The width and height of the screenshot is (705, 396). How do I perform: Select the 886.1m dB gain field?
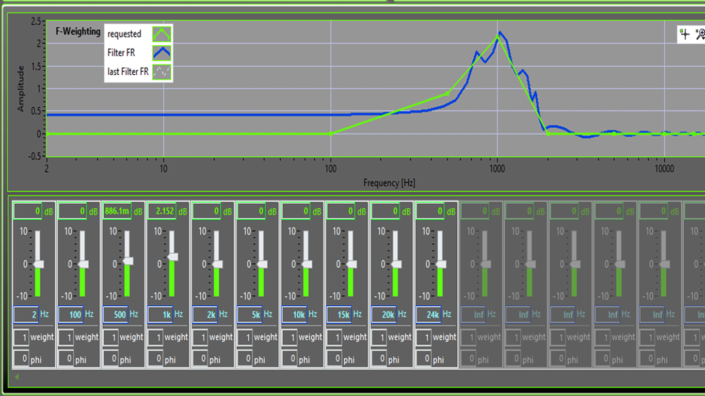(117, 211)
